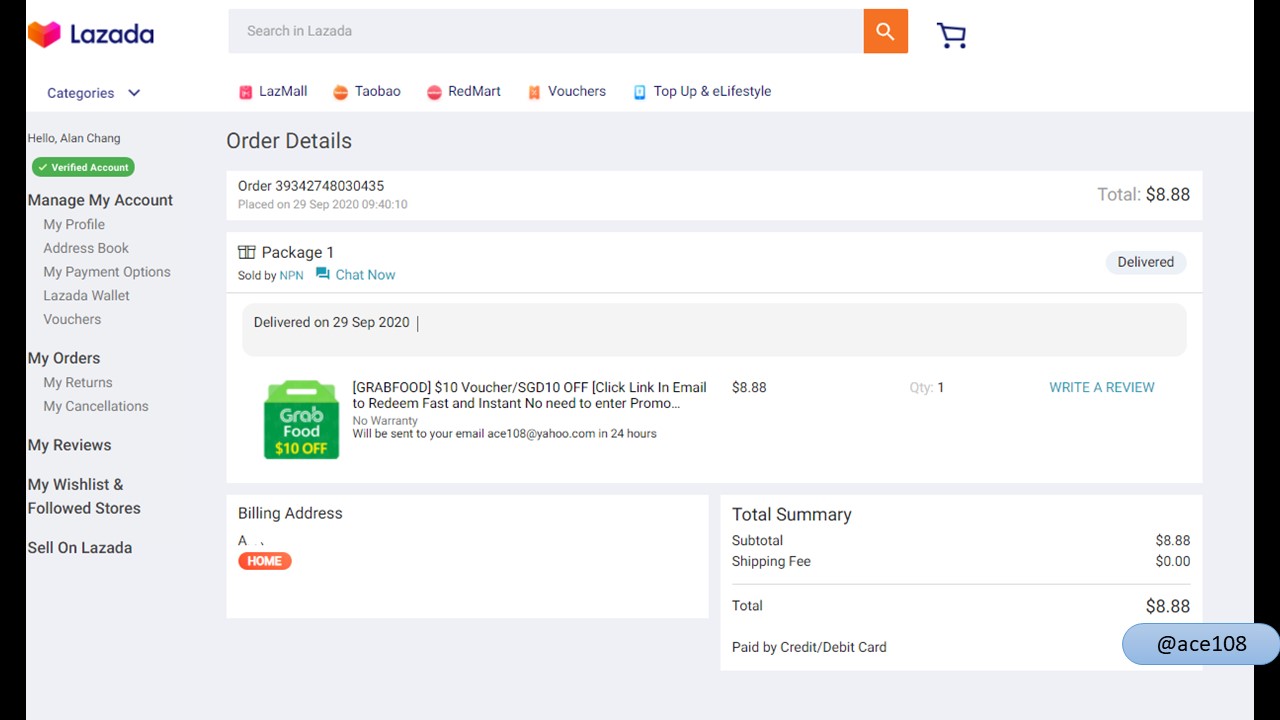The height and width of the screenshot is (720, 1280).
Task: Click the Delivered status badge
Action: [1146, 262]
